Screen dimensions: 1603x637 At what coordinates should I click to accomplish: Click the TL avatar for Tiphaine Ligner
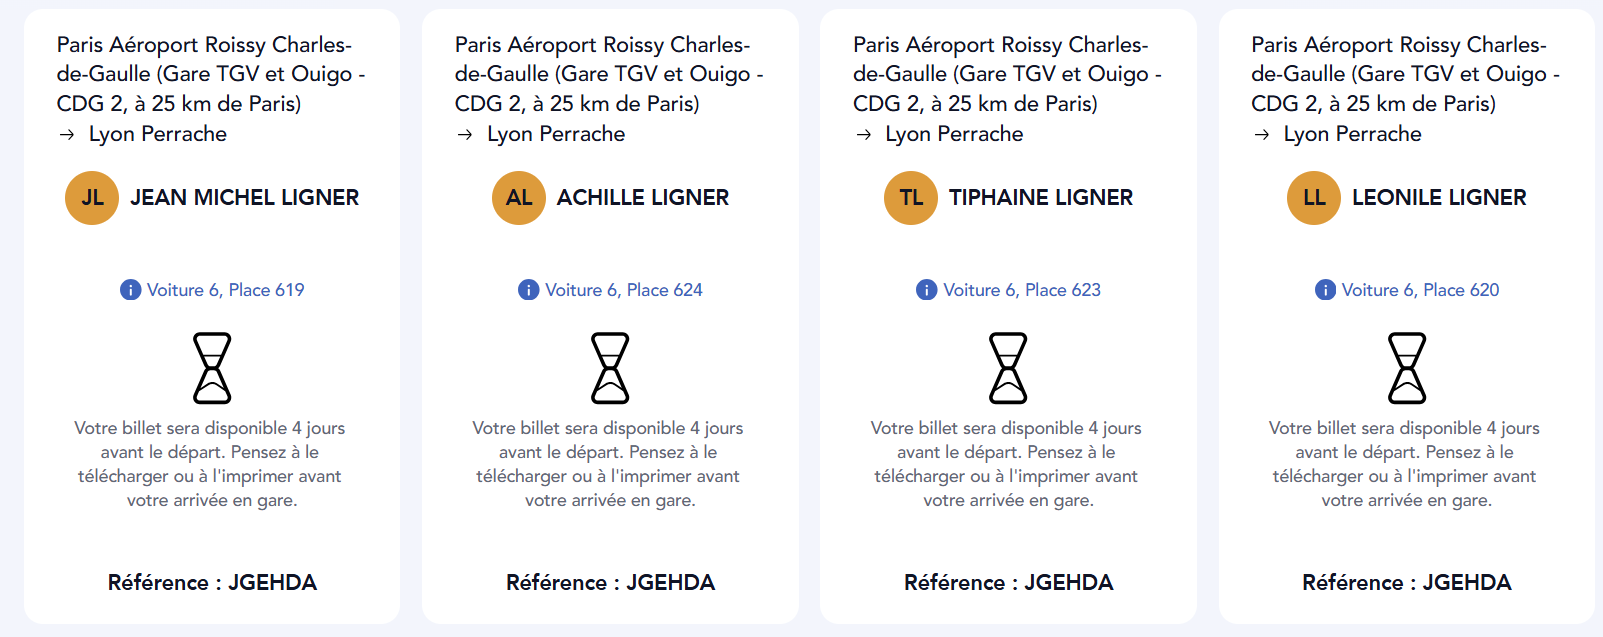click(911, 198)
